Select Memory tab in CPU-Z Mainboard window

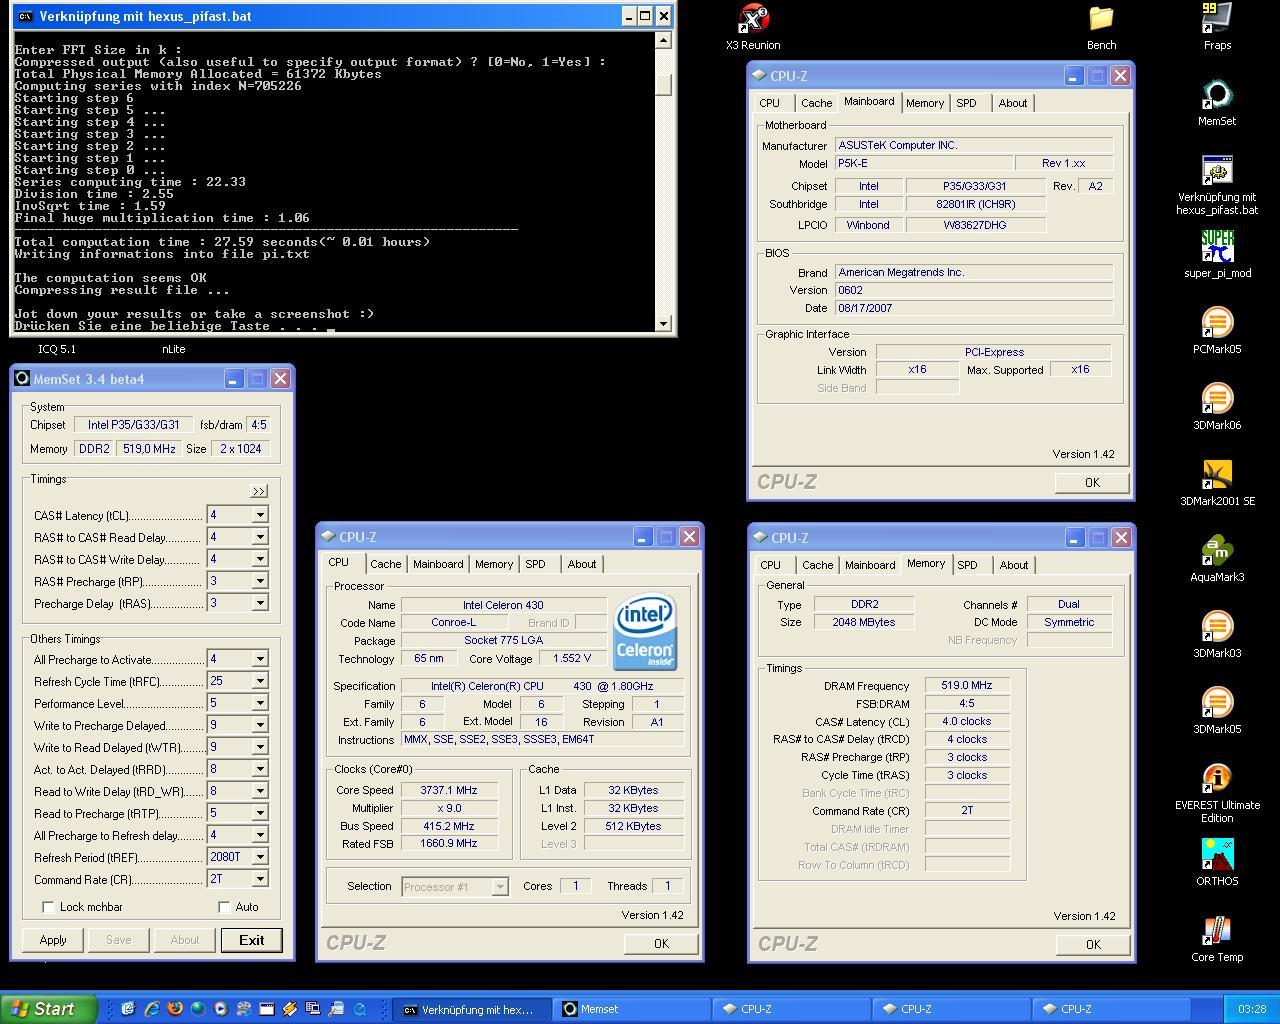[925, 103]
